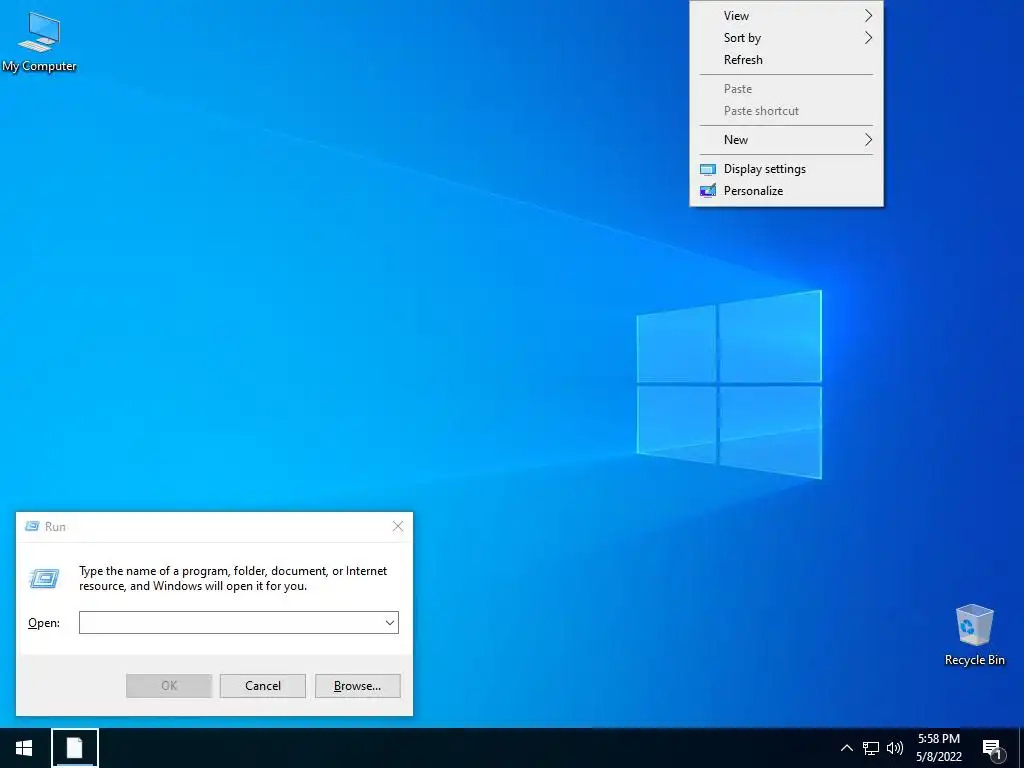Image resolution: width=1024 pixels, height=768 pixels.
Task: Click the volume speaker tray icon
Action: click(895, 748)
